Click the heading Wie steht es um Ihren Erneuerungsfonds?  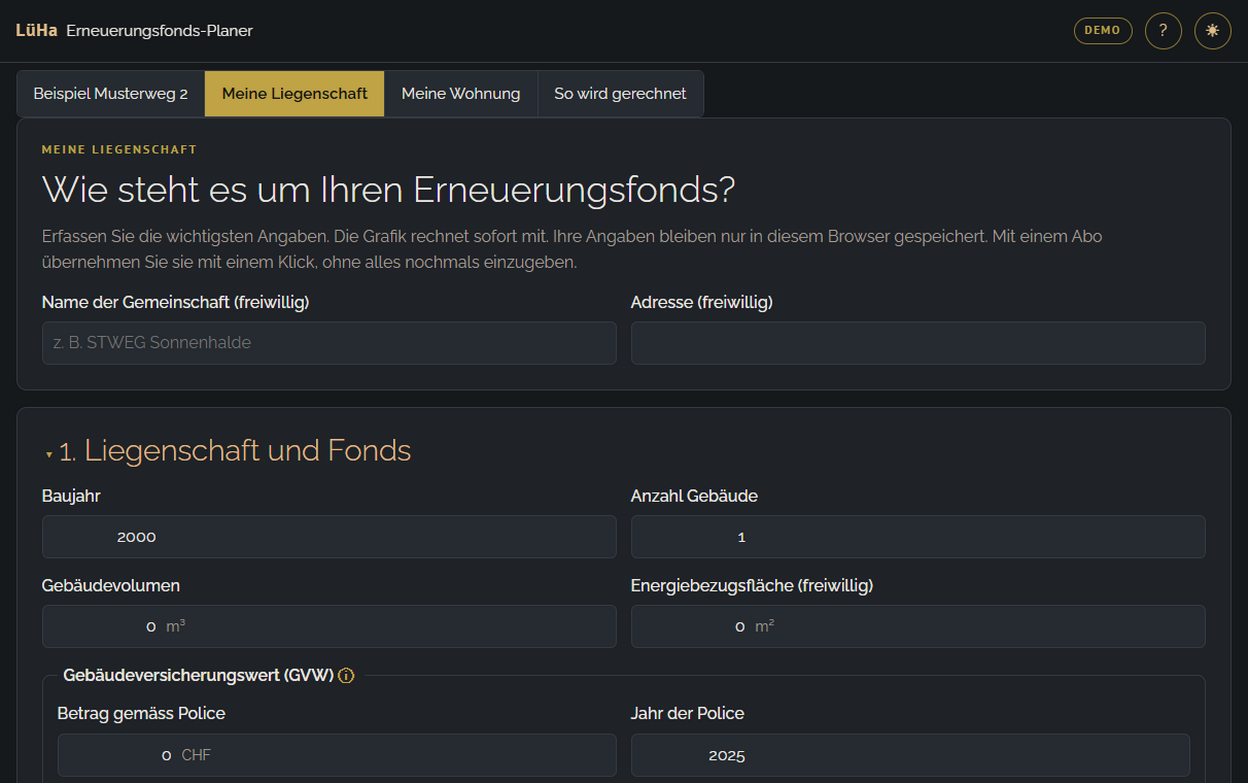pos(389,189)
